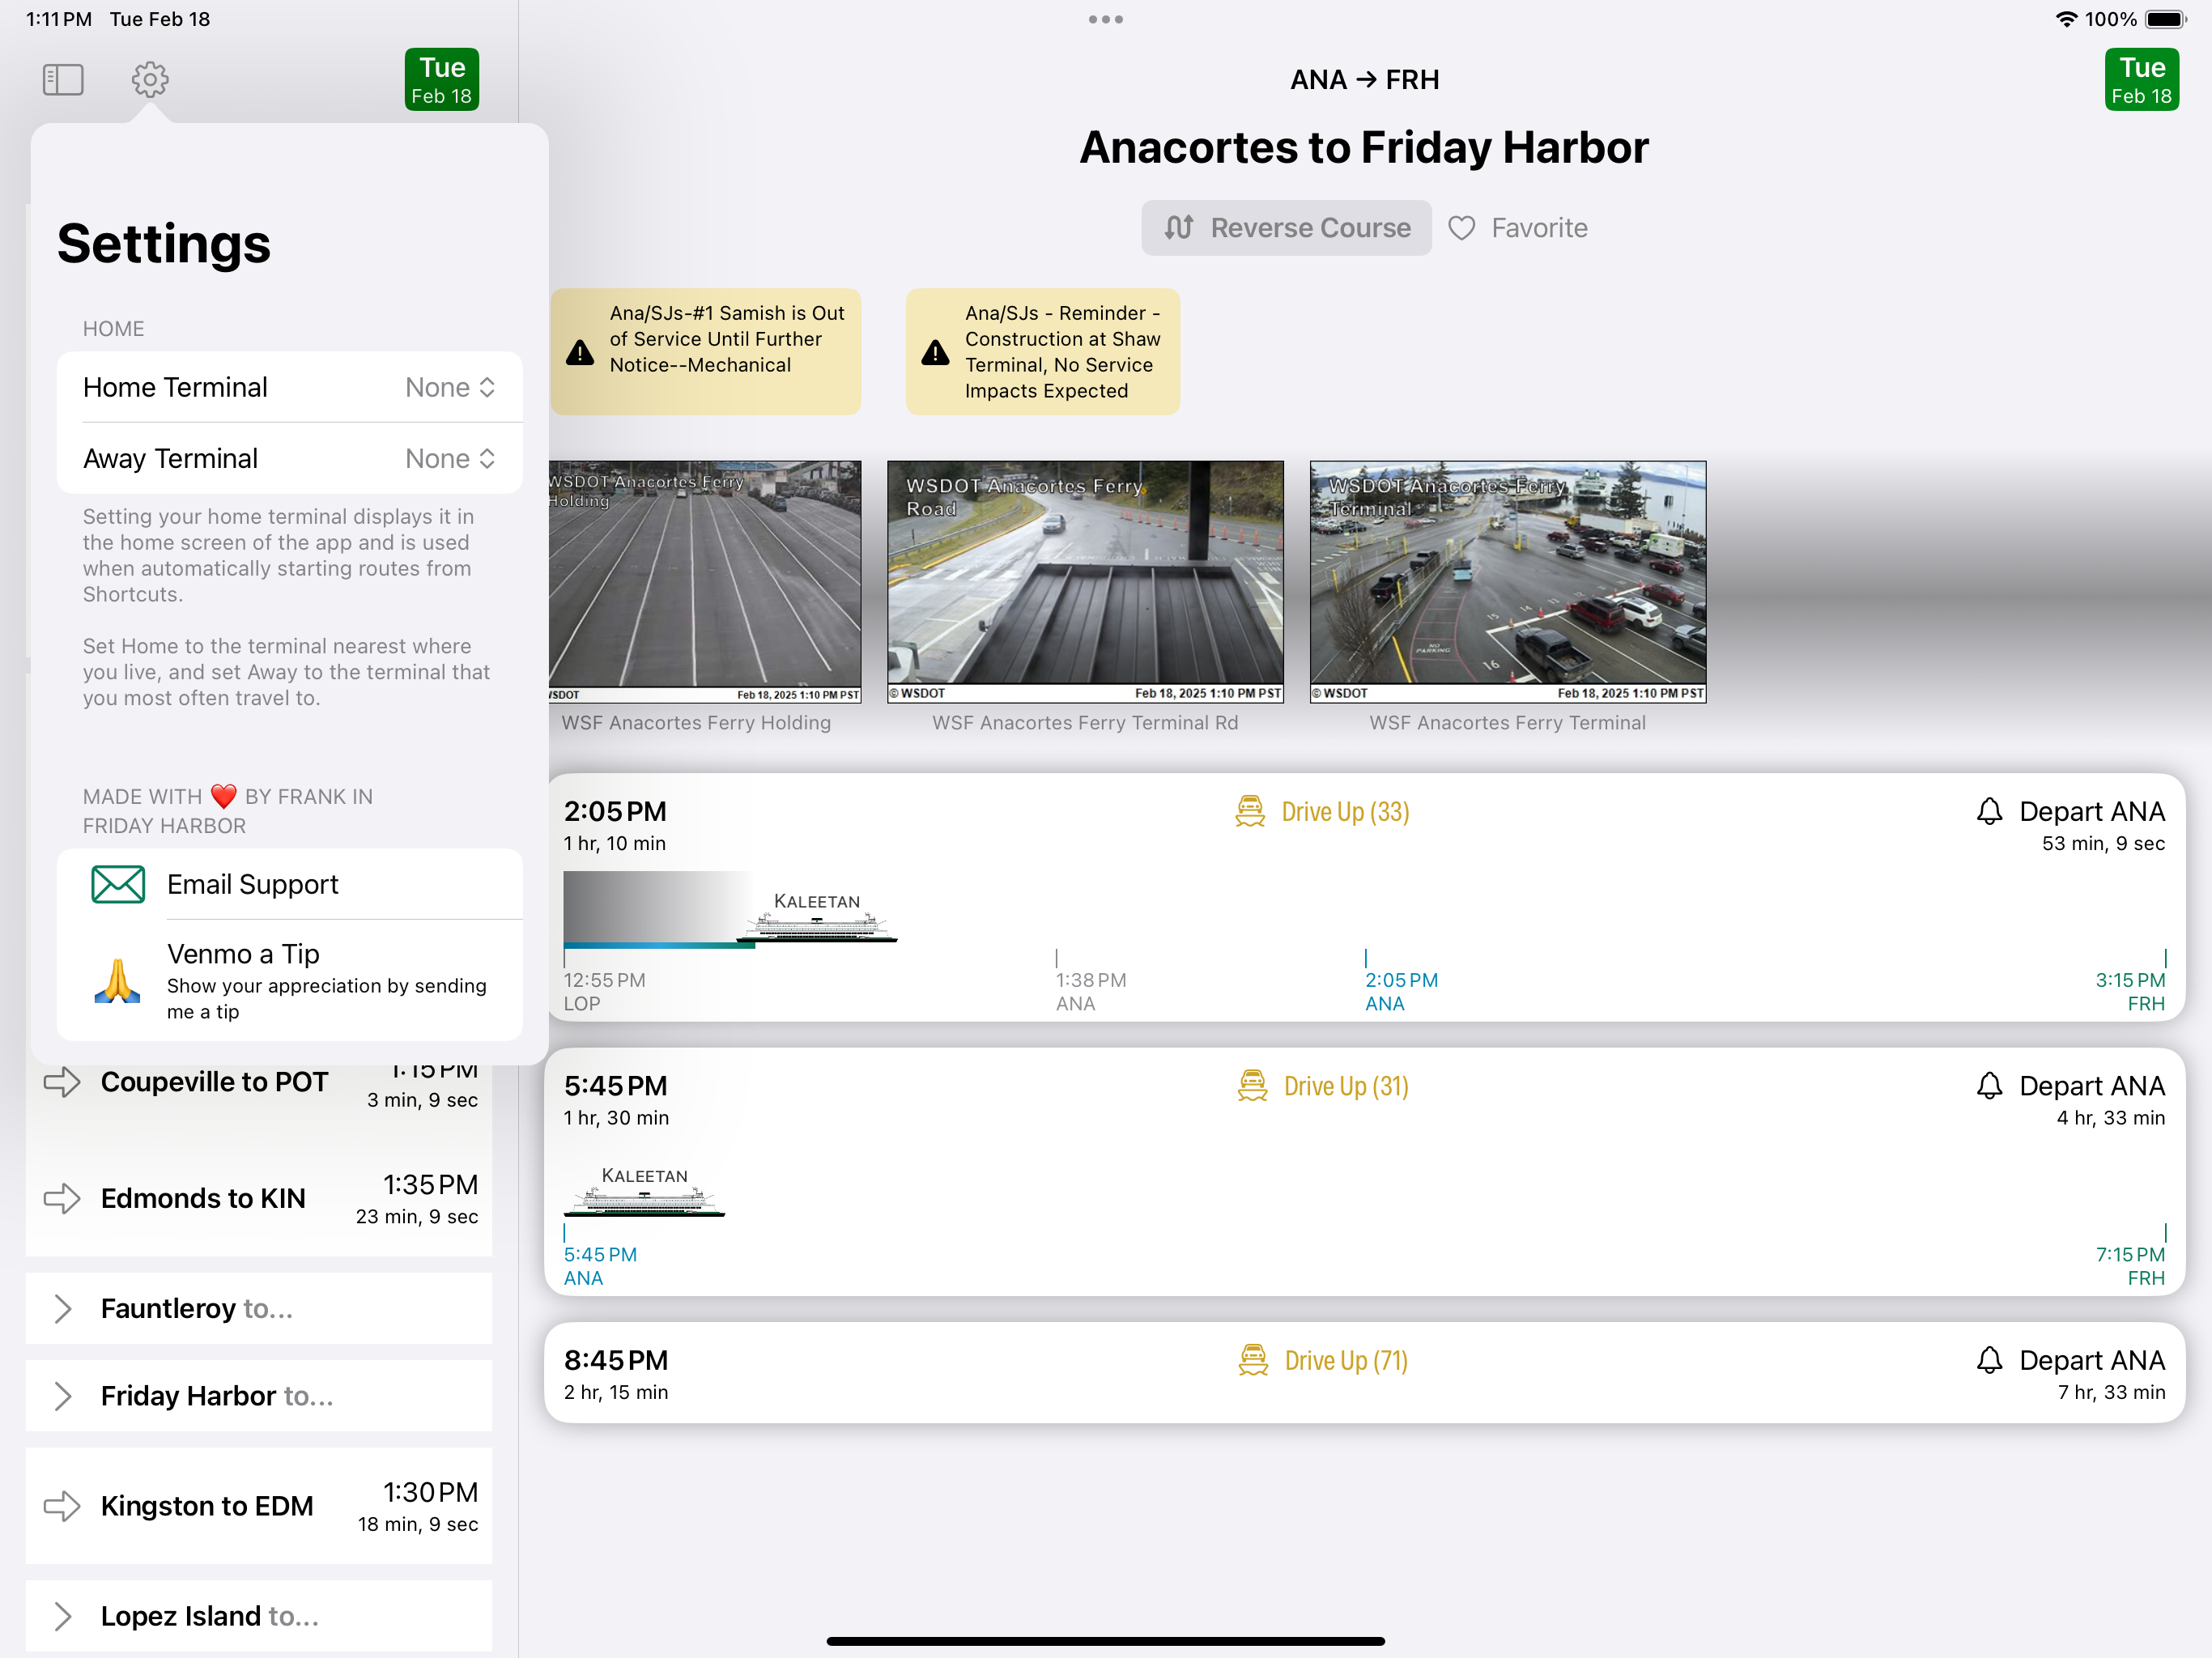Open WSF Anacortes Ferry Holding camera

pos(705,581)
